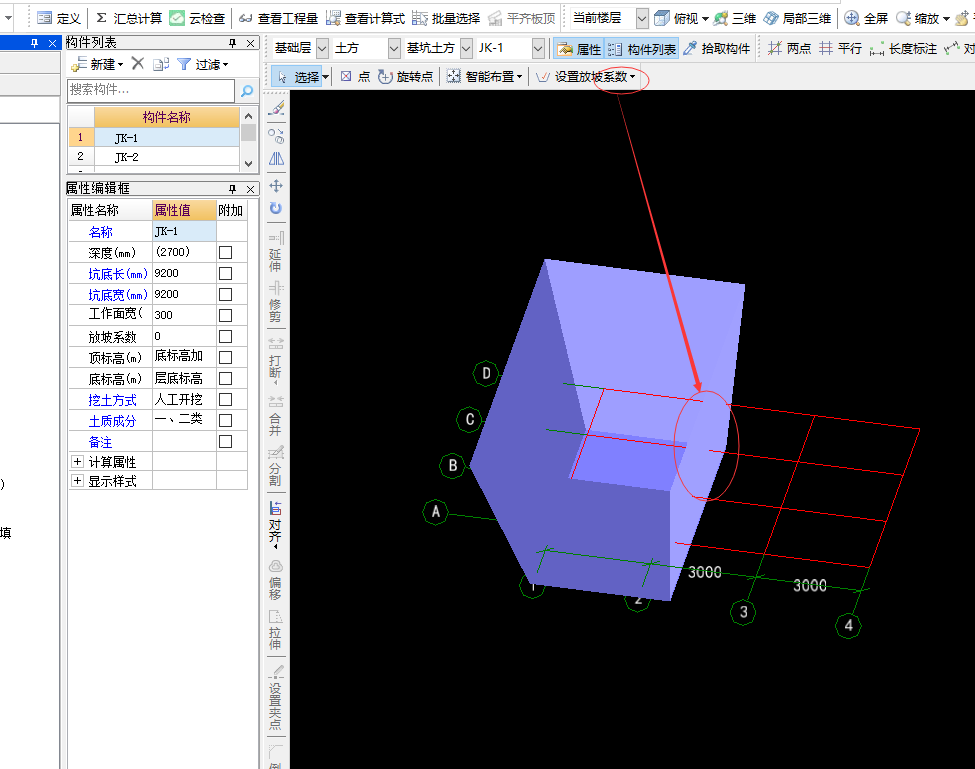The width and height of the screenshot is (975, 769).
Task: Click the 偏移 offset tool
Action: [x=275, y=579]
